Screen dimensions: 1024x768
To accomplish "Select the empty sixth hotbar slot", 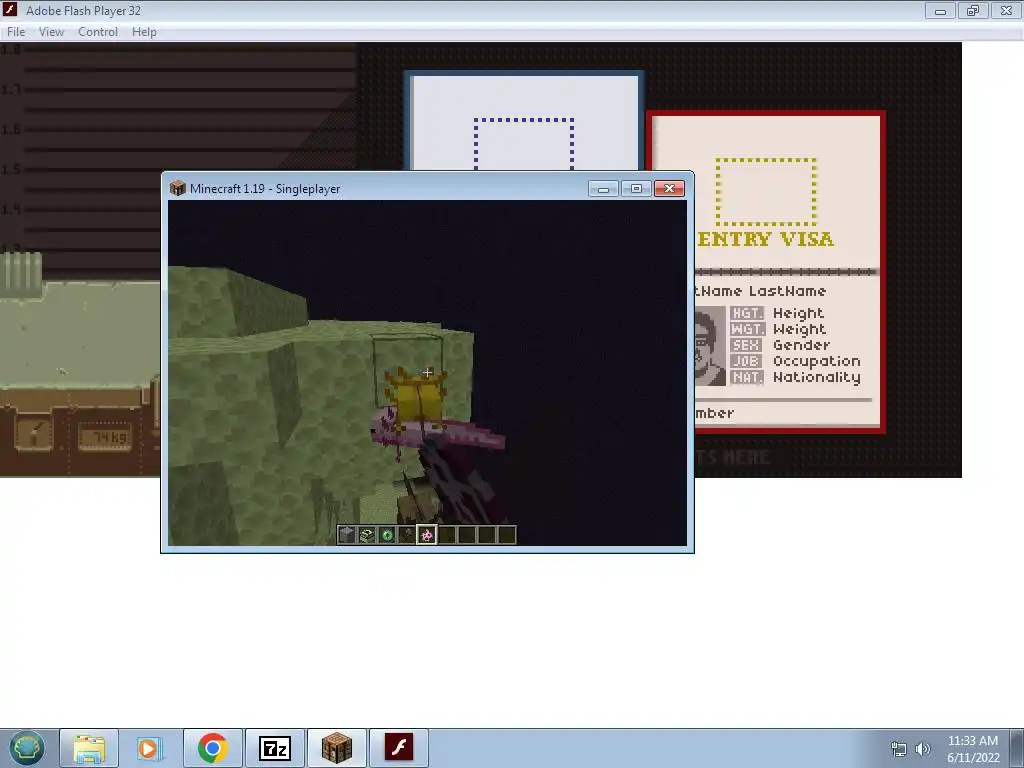I will (447, 535).
